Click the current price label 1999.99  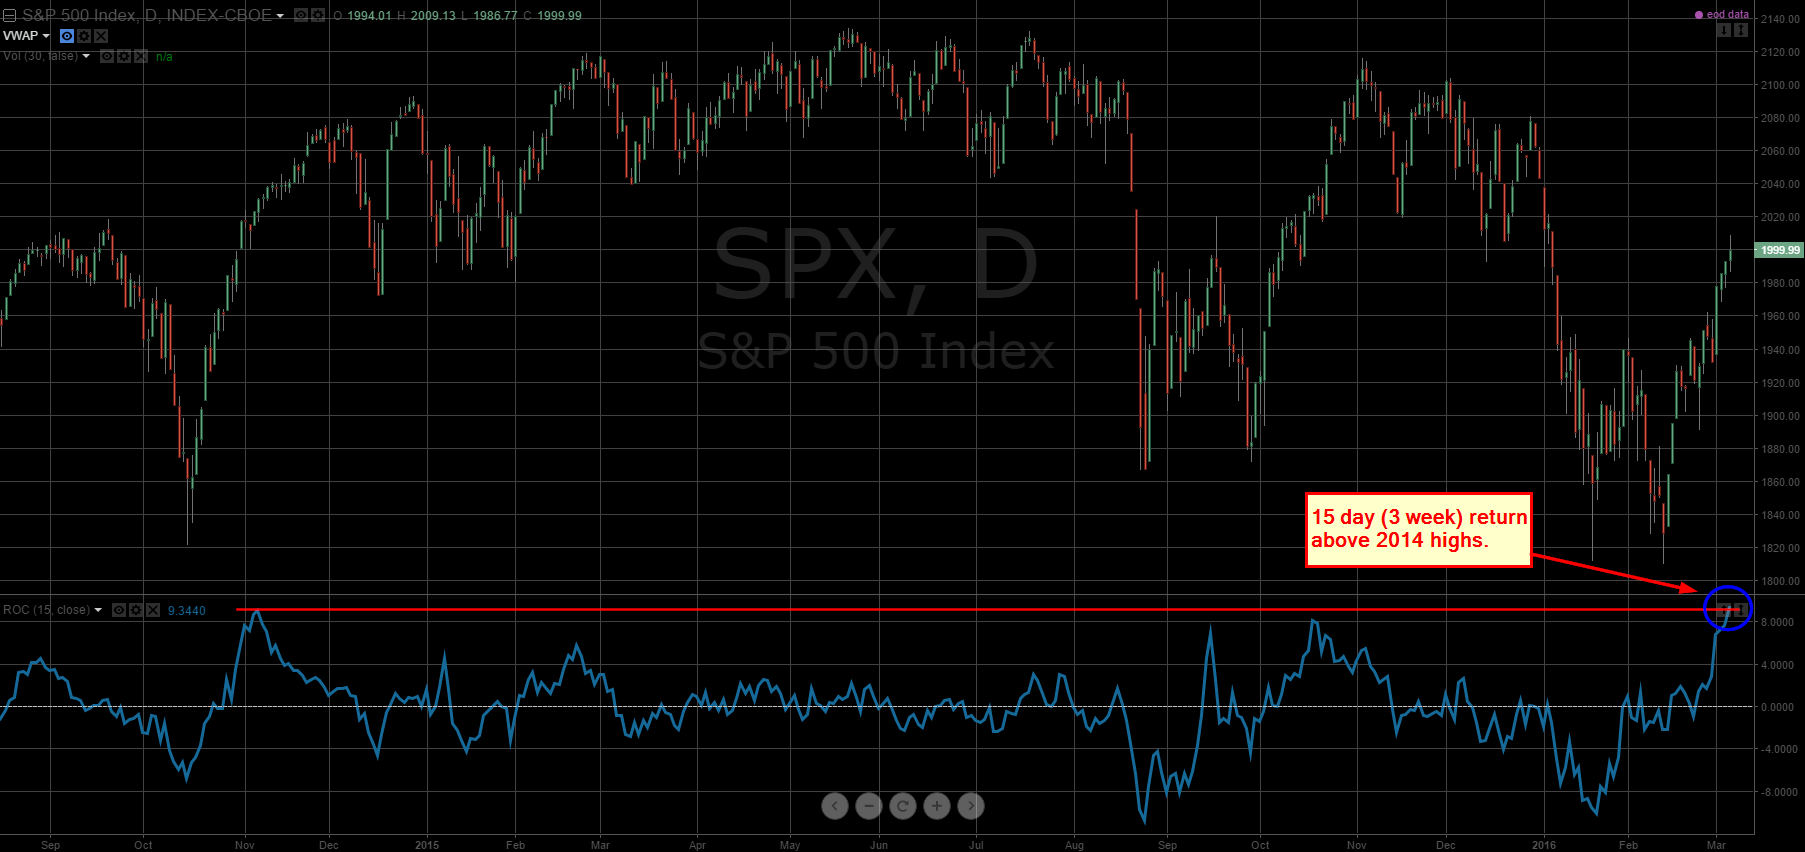point(1780,250)
